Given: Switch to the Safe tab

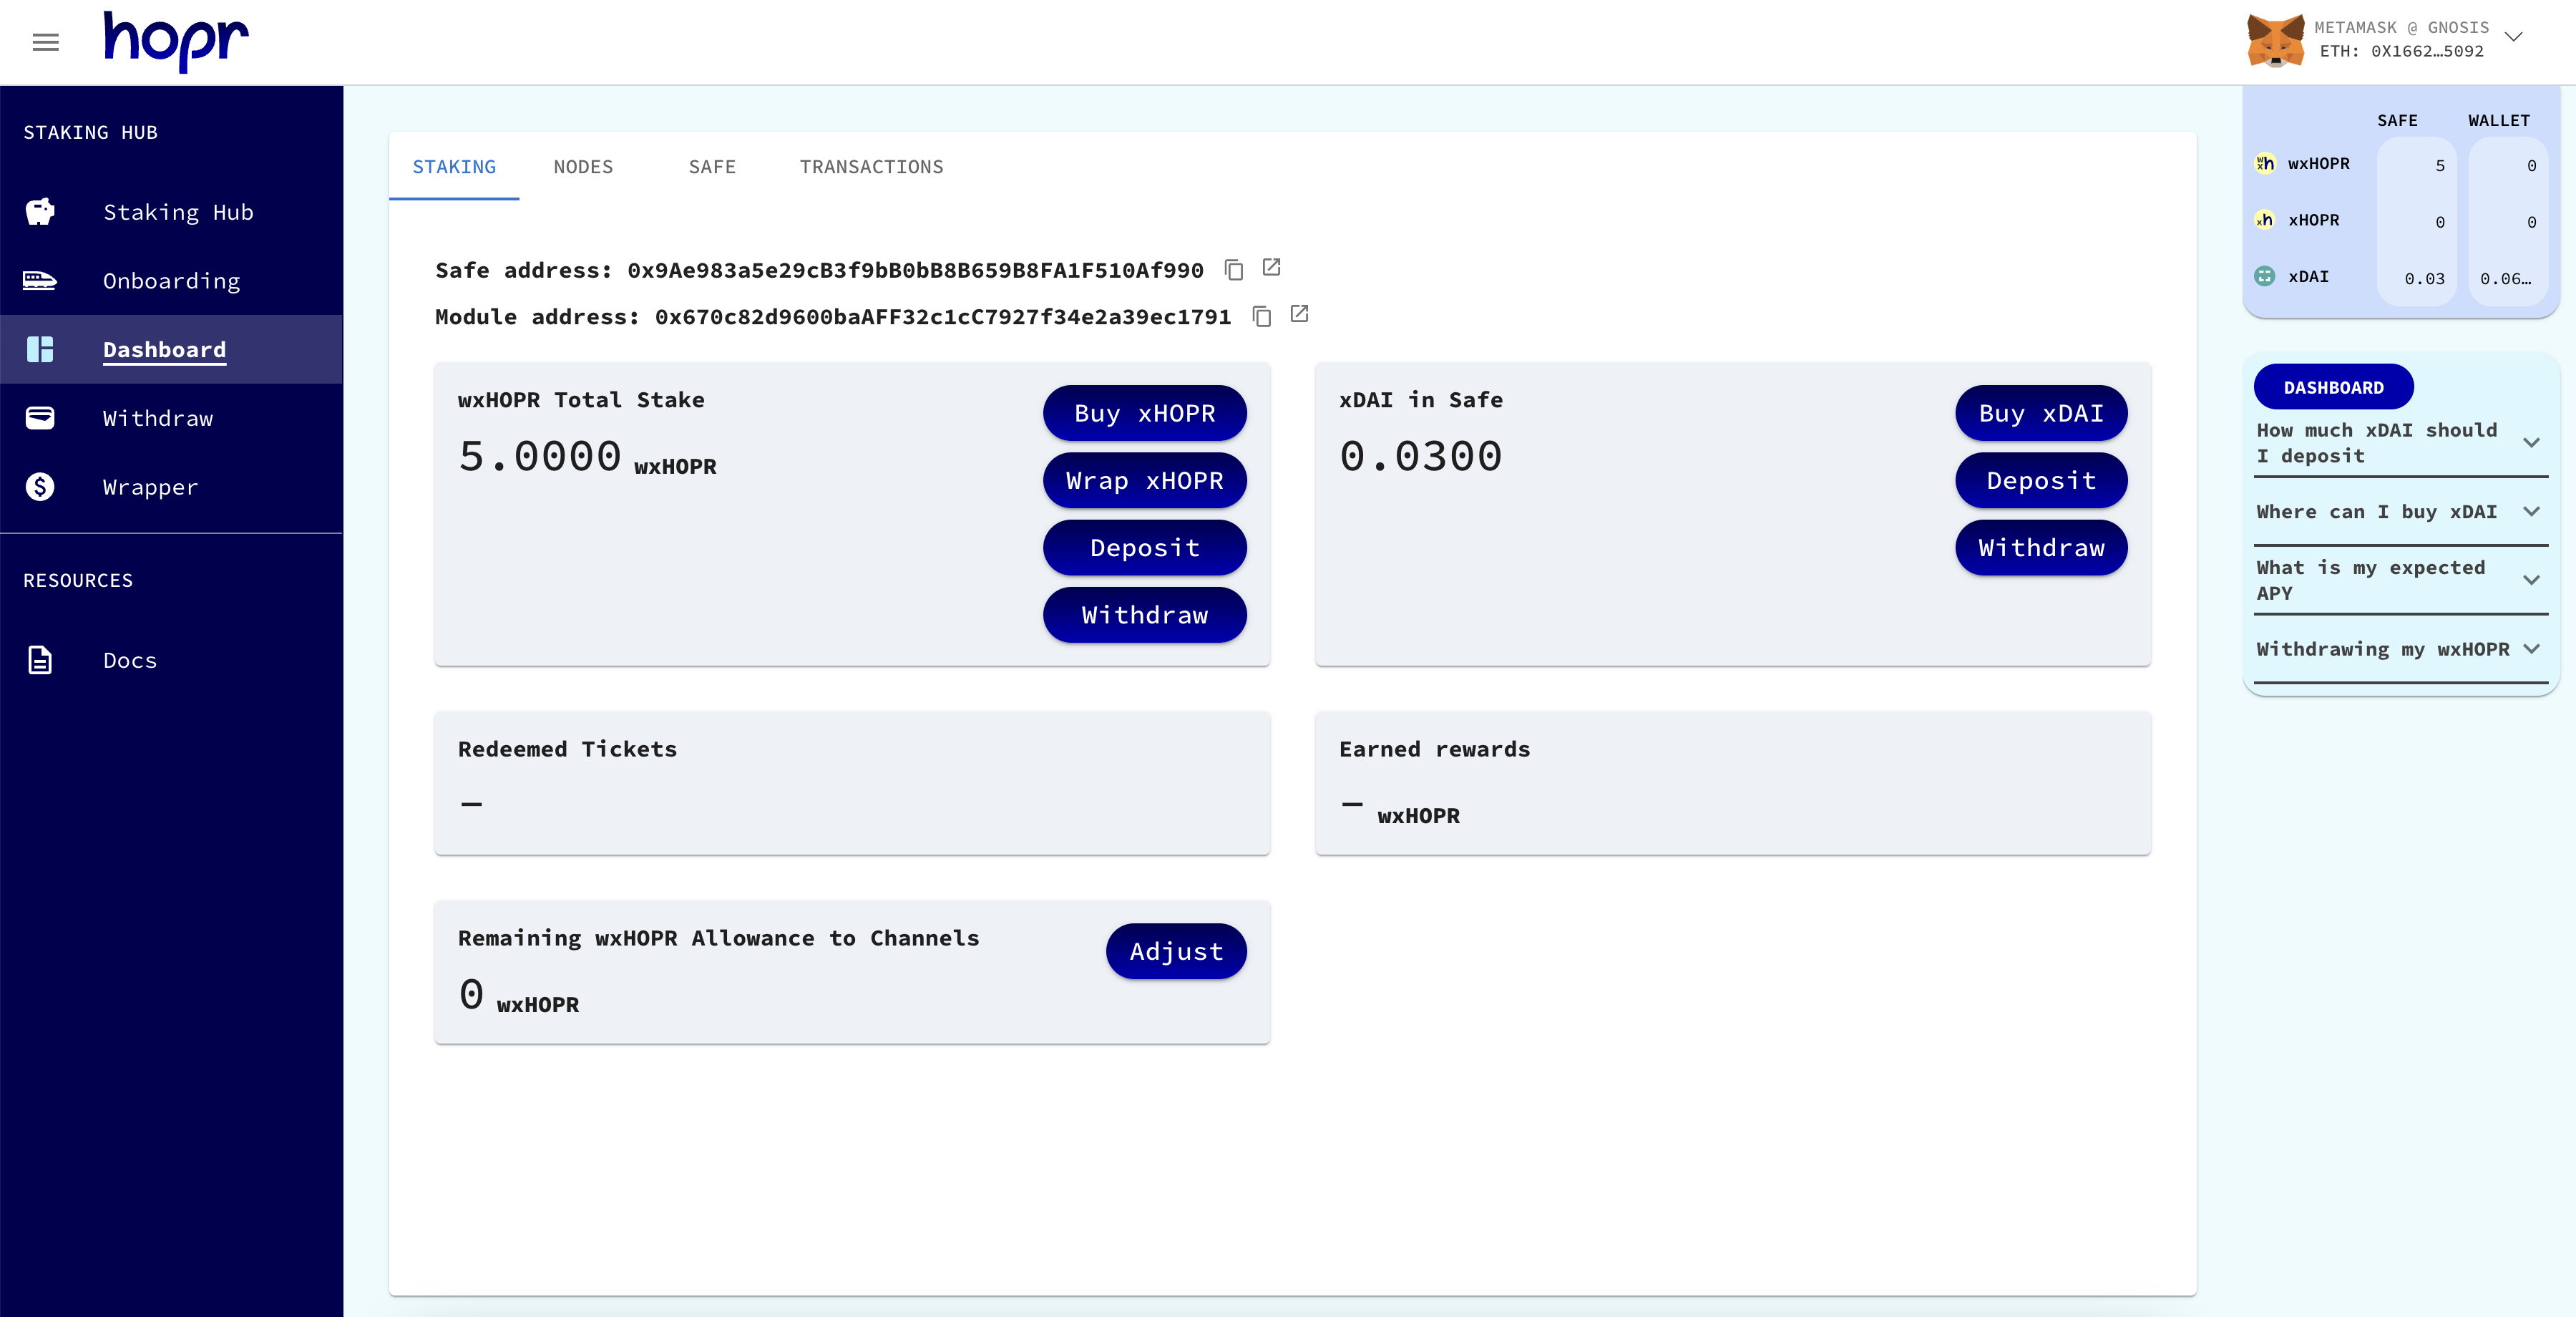Looking at the screenshot, I should 712,167.
